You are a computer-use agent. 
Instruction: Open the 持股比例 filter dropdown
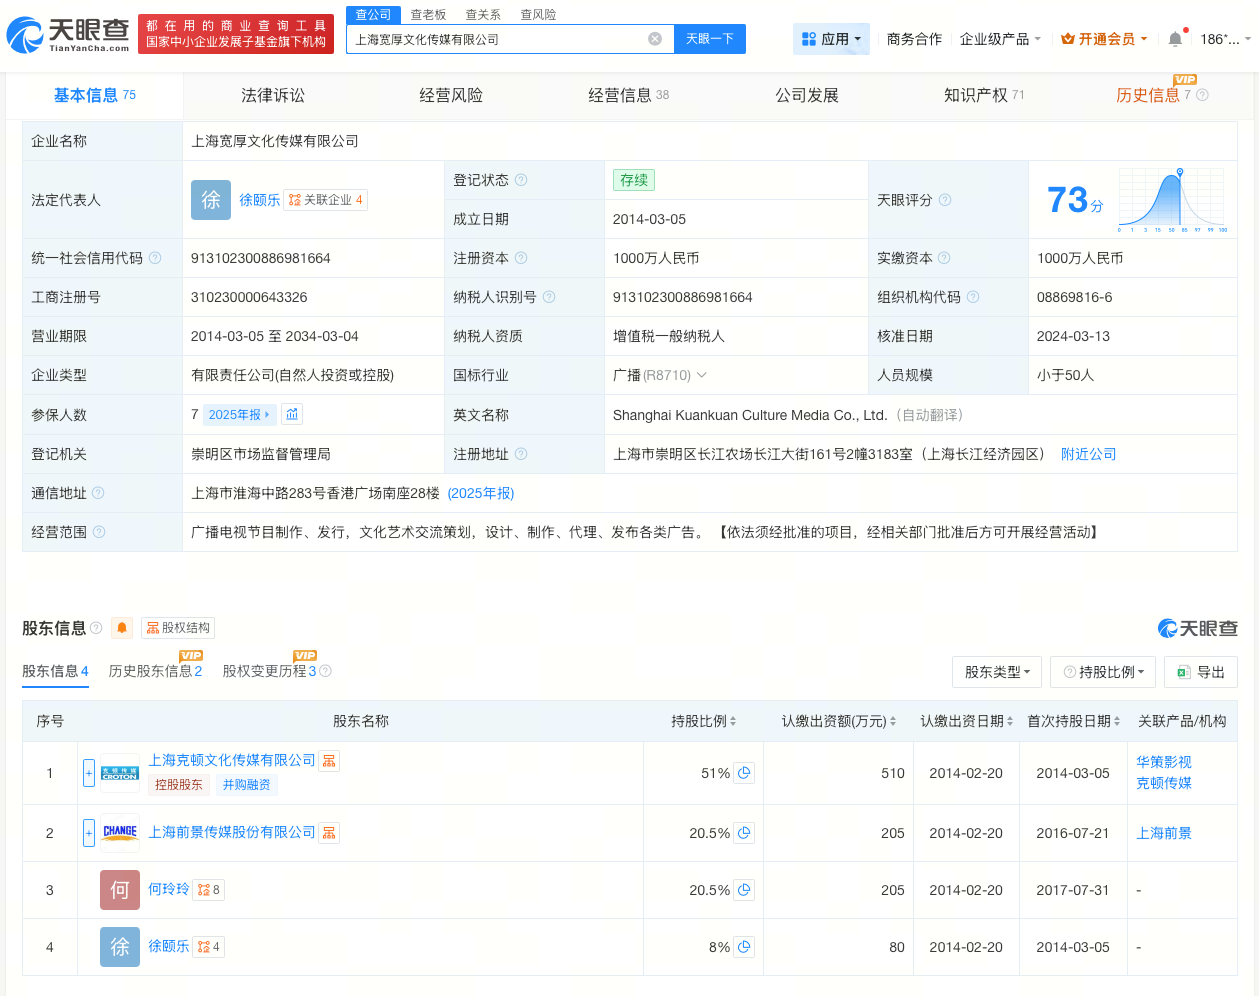tap(1103, 672)
